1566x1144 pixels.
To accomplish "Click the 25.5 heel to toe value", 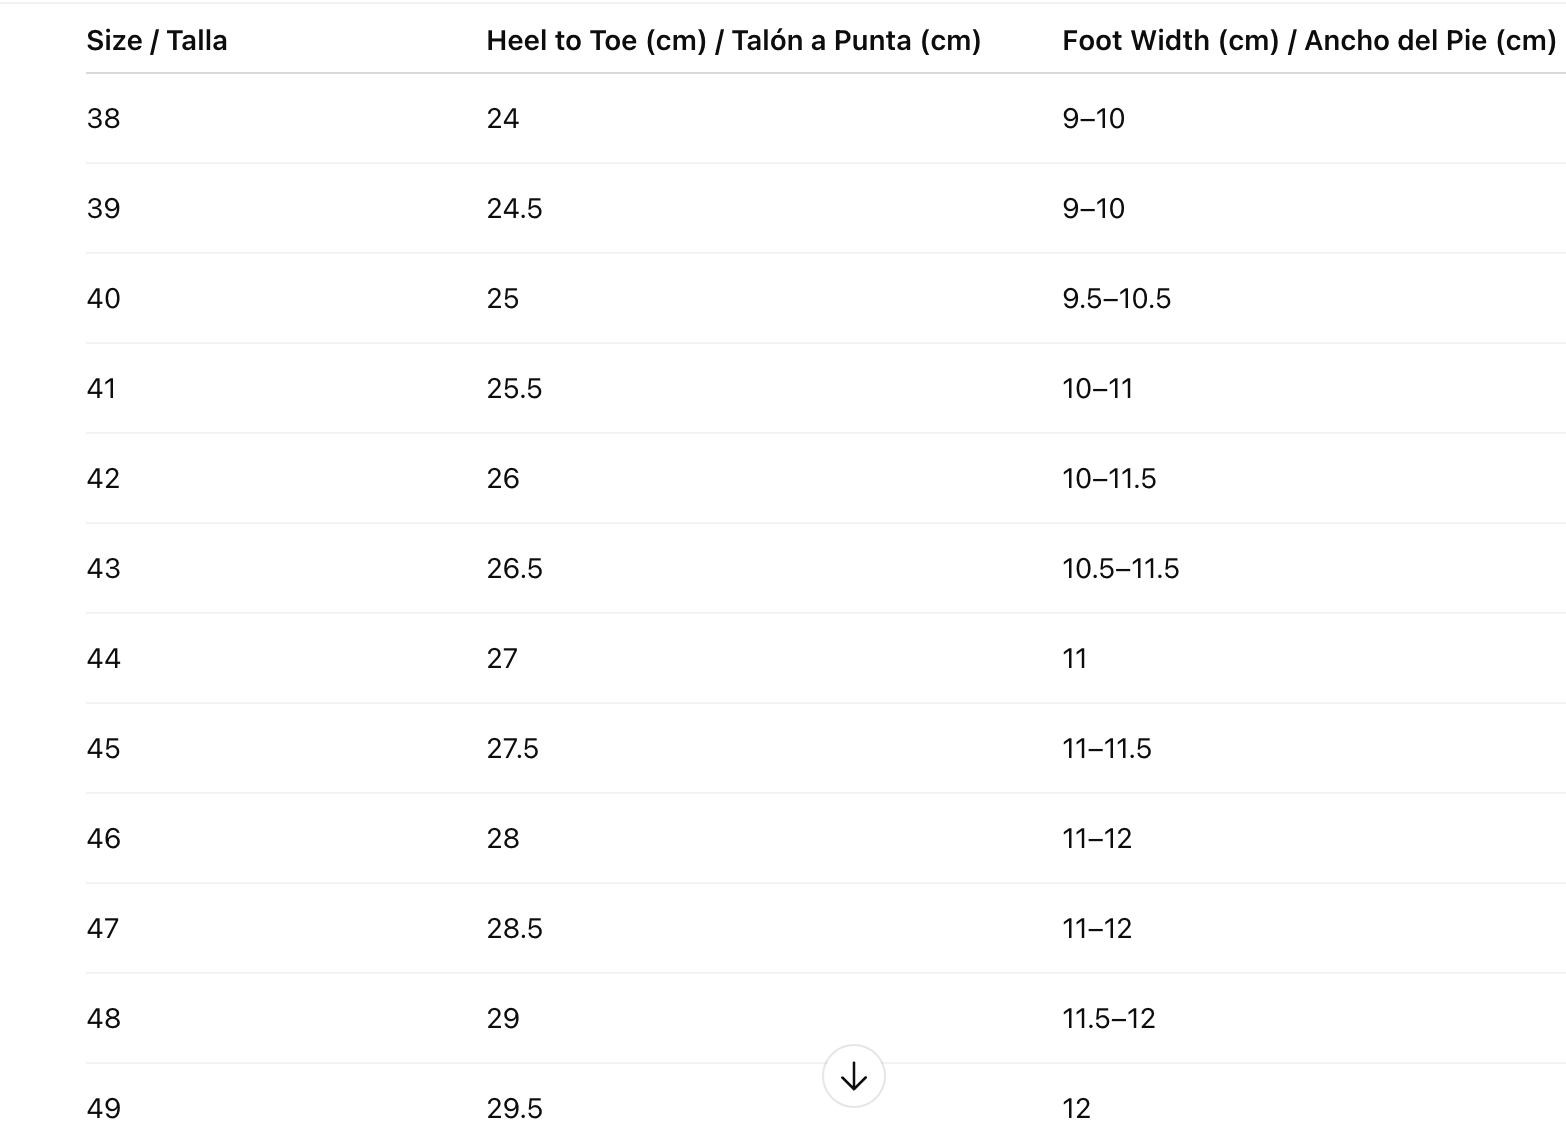I will coord(514,389).
